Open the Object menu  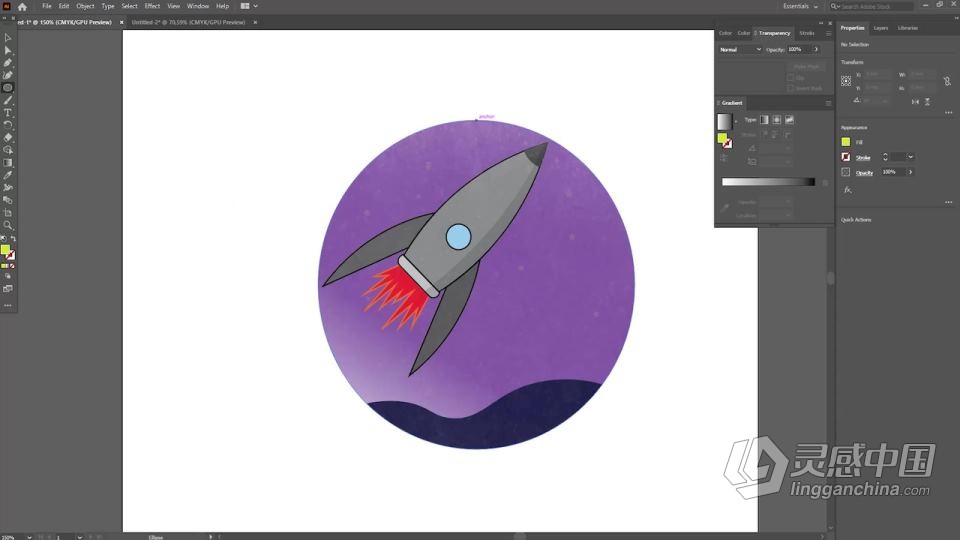(x=85, y=6)
